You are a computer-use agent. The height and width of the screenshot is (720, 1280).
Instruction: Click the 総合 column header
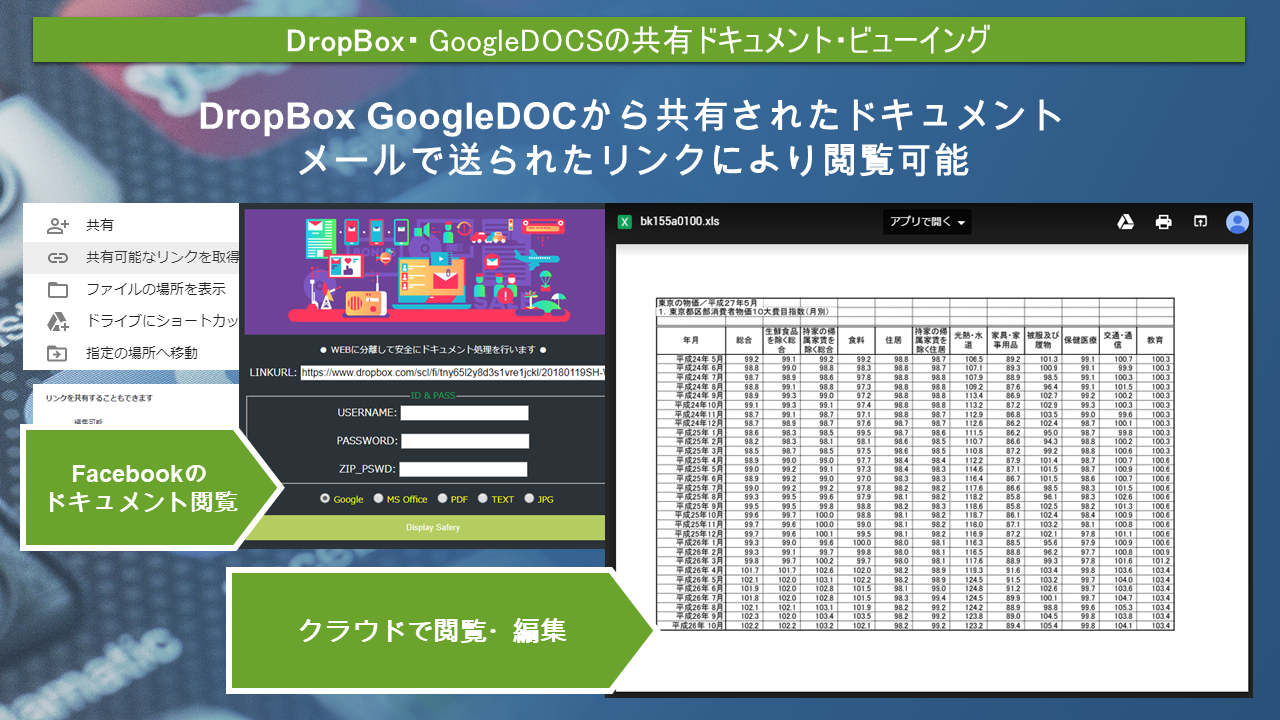click(744, 340)
